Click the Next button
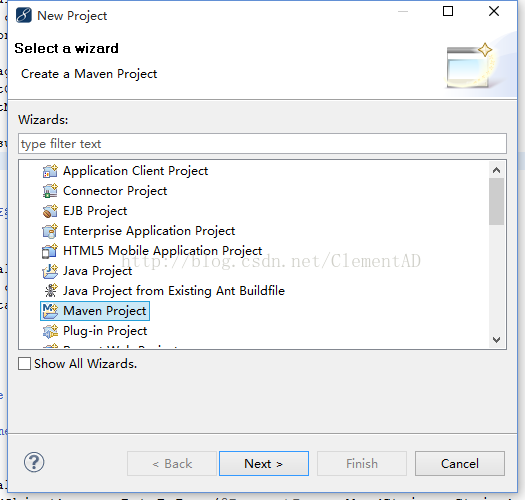The height and width of the screenshot is (500, 525). tap(264, 463)
